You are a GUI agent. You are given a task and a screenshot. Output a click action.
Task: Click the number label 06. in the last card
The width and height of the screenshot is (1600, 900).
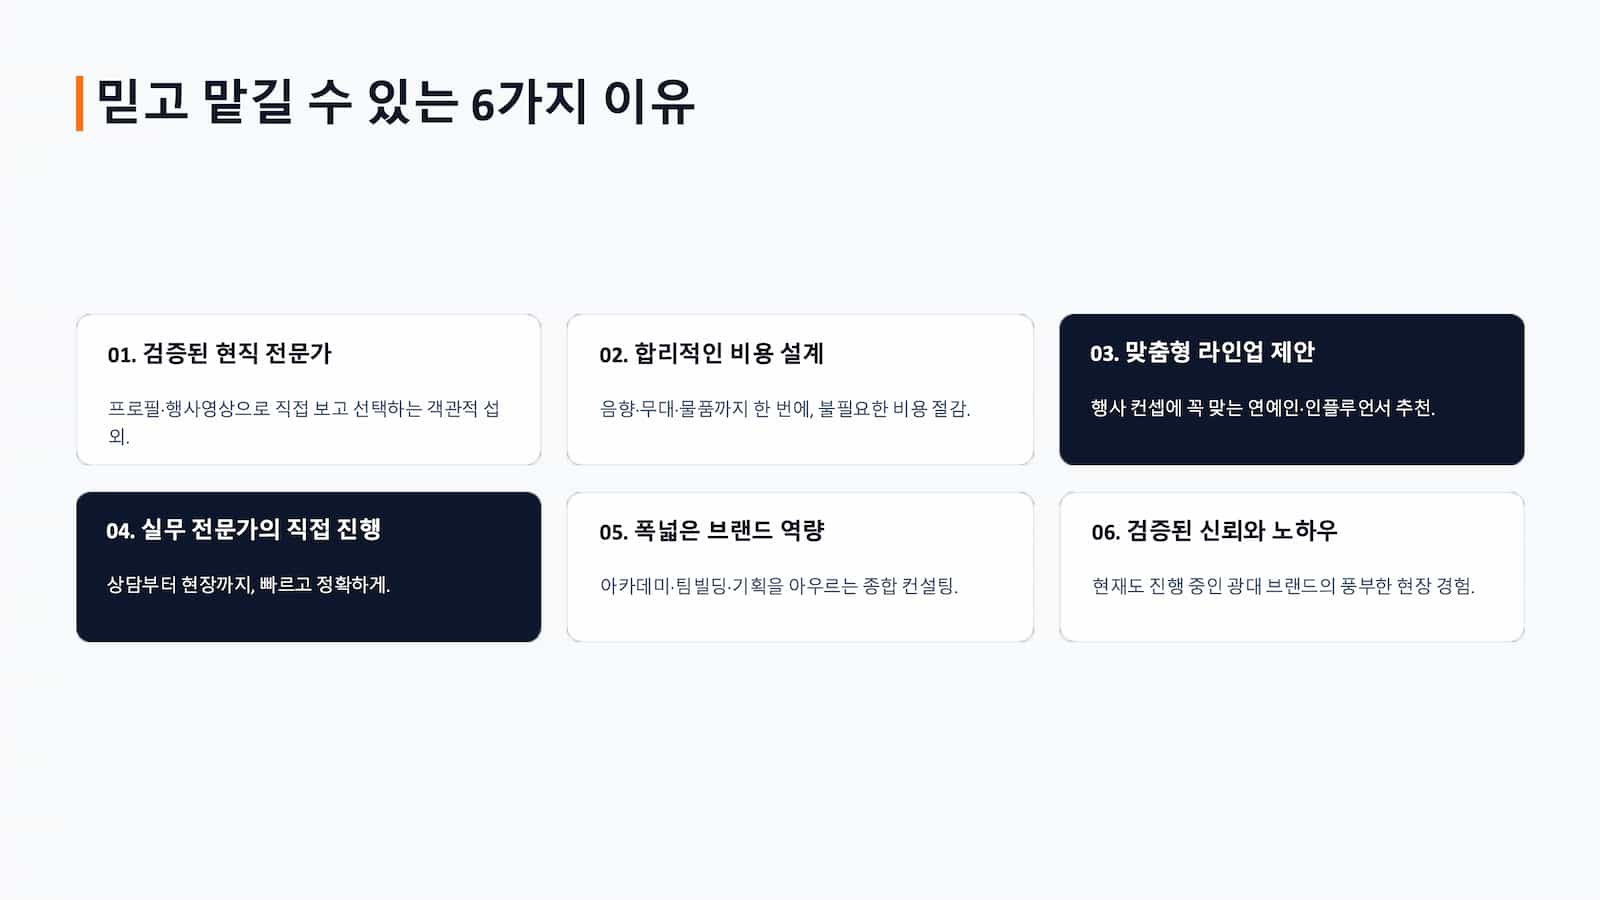[x=1105, y=532]
